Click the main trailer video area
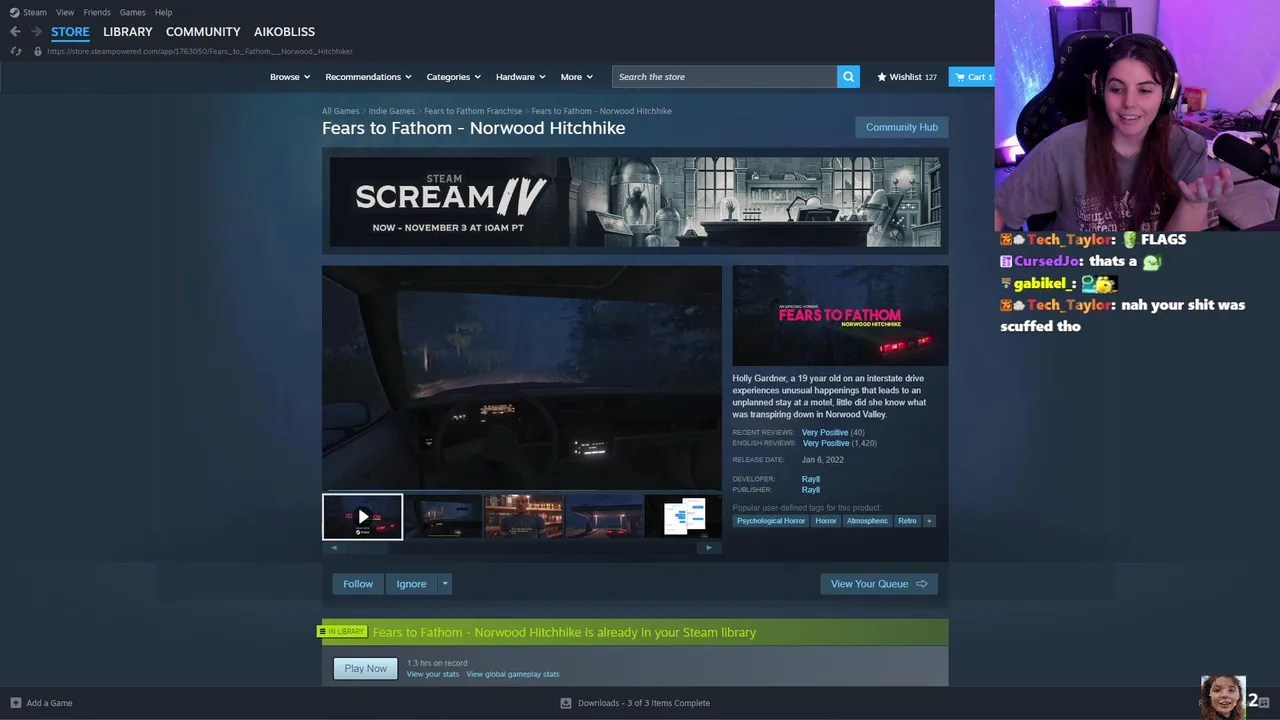This screenshot has height=720, width=1280. 521,378
